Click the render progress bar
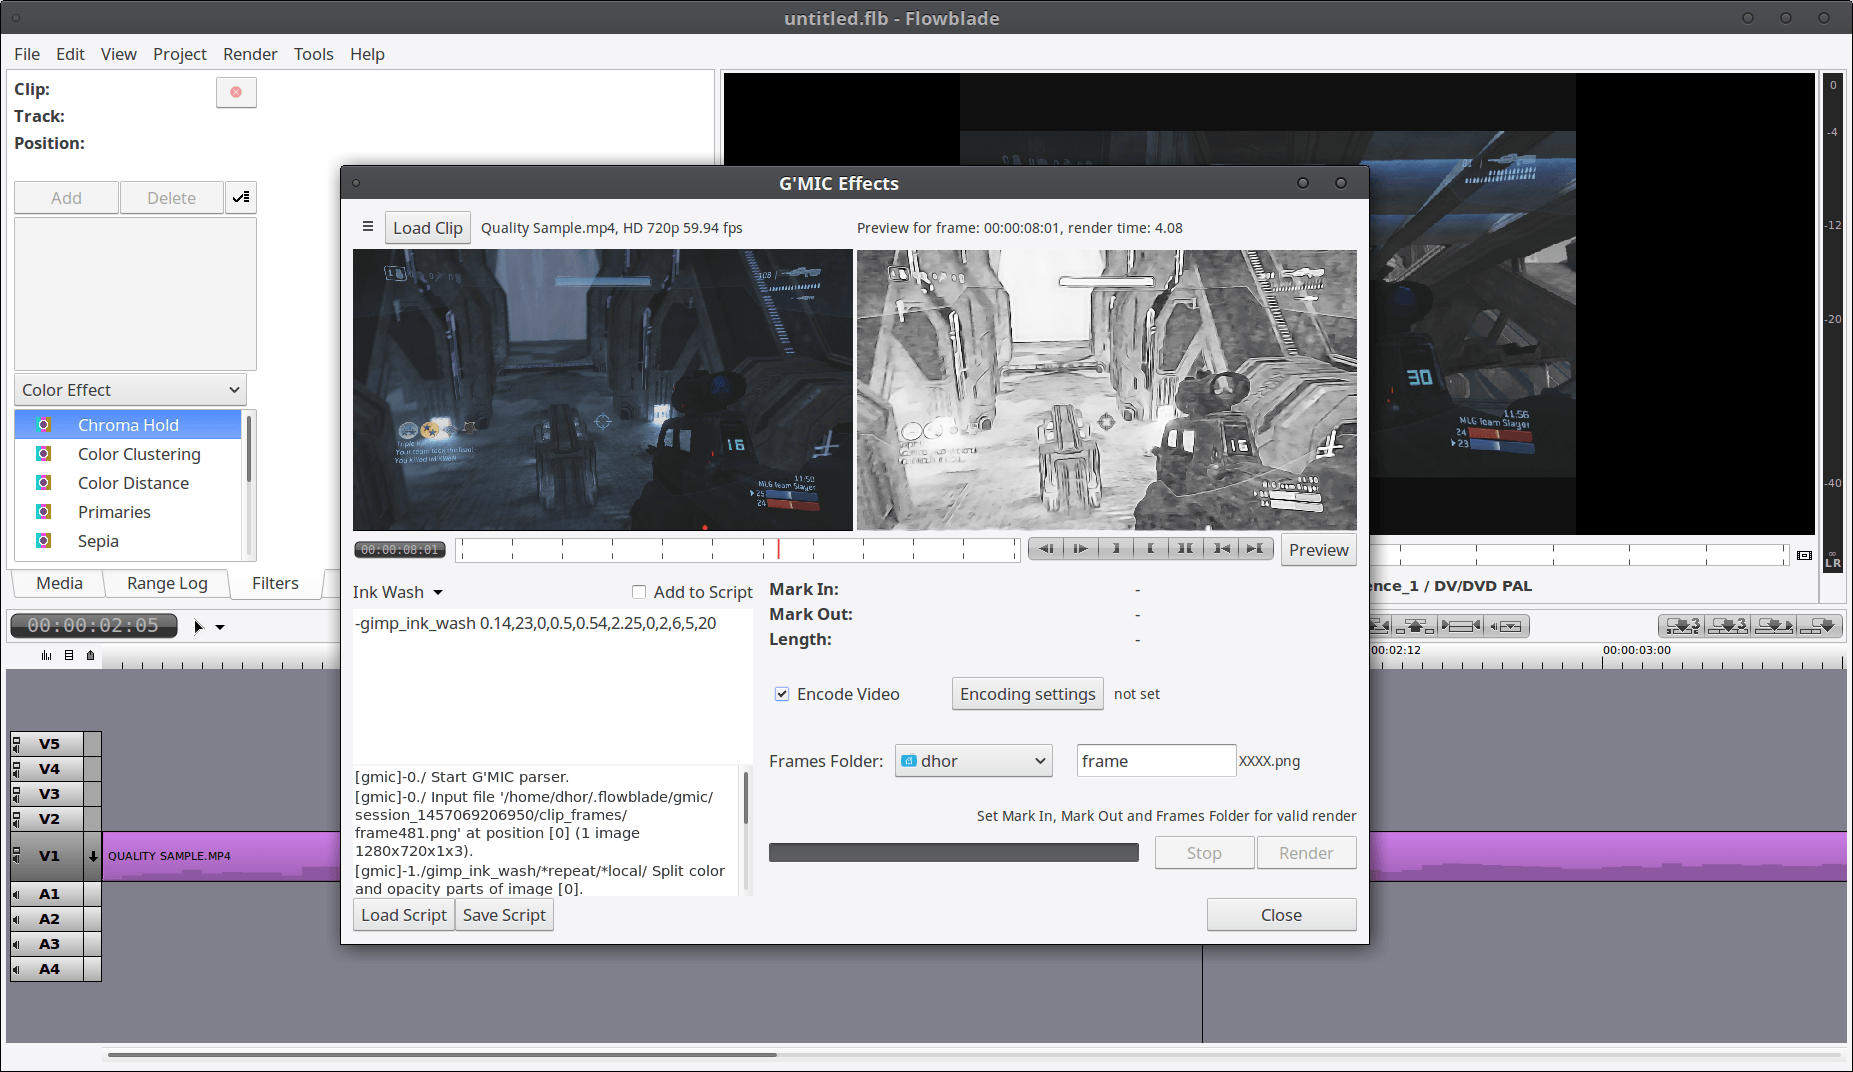This screenshot has height=1072, width=1853. (953, 852)
